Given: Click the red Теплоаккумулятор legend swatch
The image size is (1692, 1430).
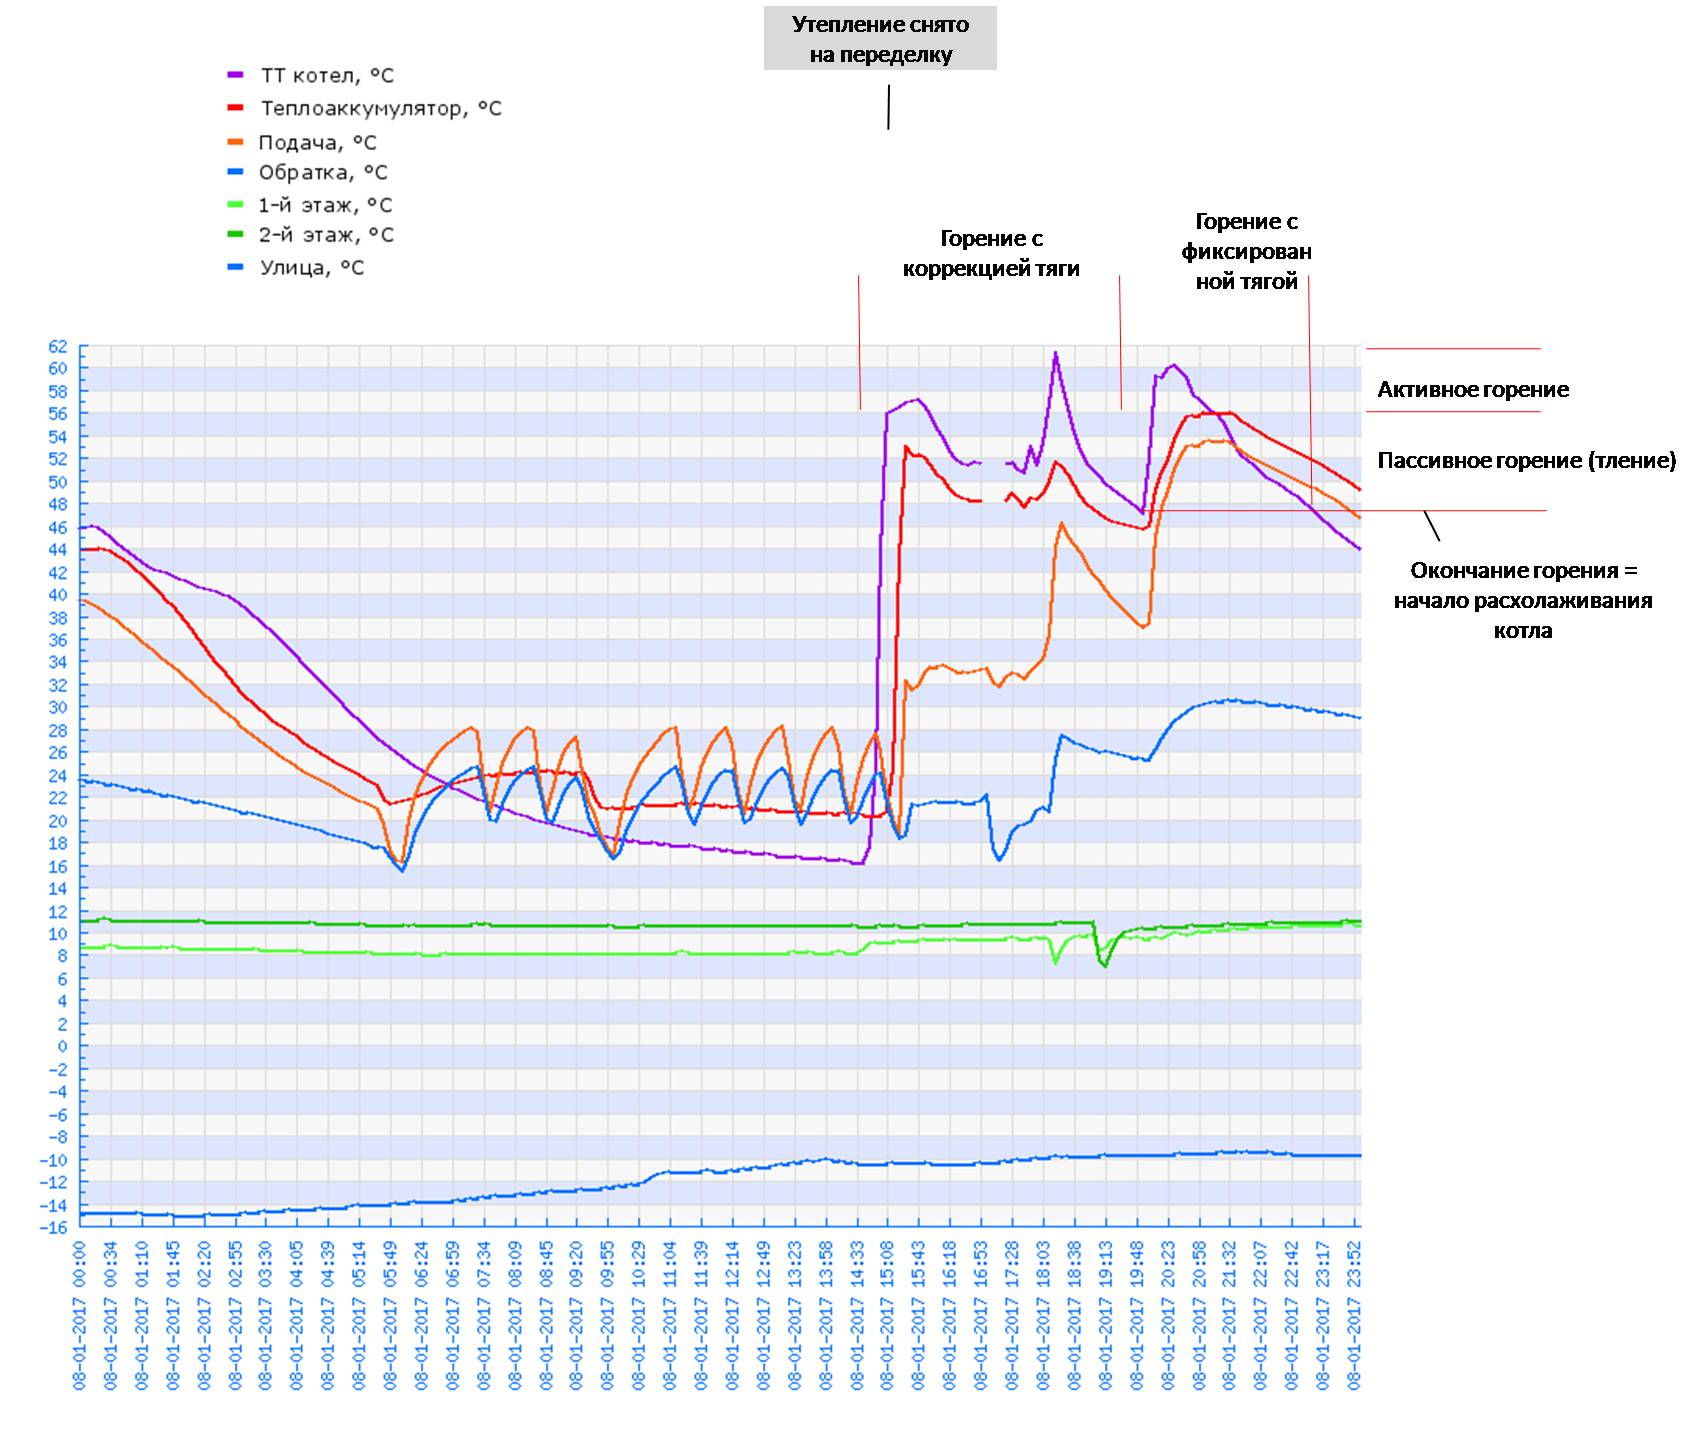Looking at the screenshot, I should tap(236, 107).
